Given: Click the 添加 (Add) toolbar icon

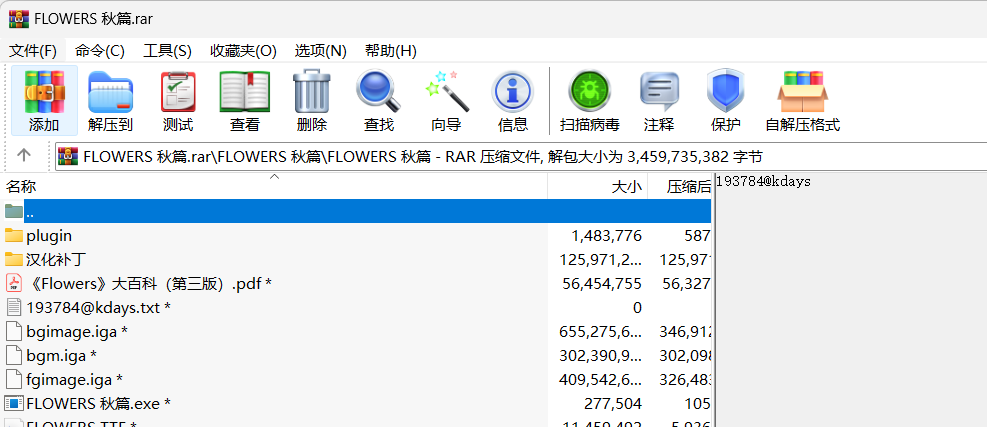Looking at the screenshot, I should tap(44, 102).
